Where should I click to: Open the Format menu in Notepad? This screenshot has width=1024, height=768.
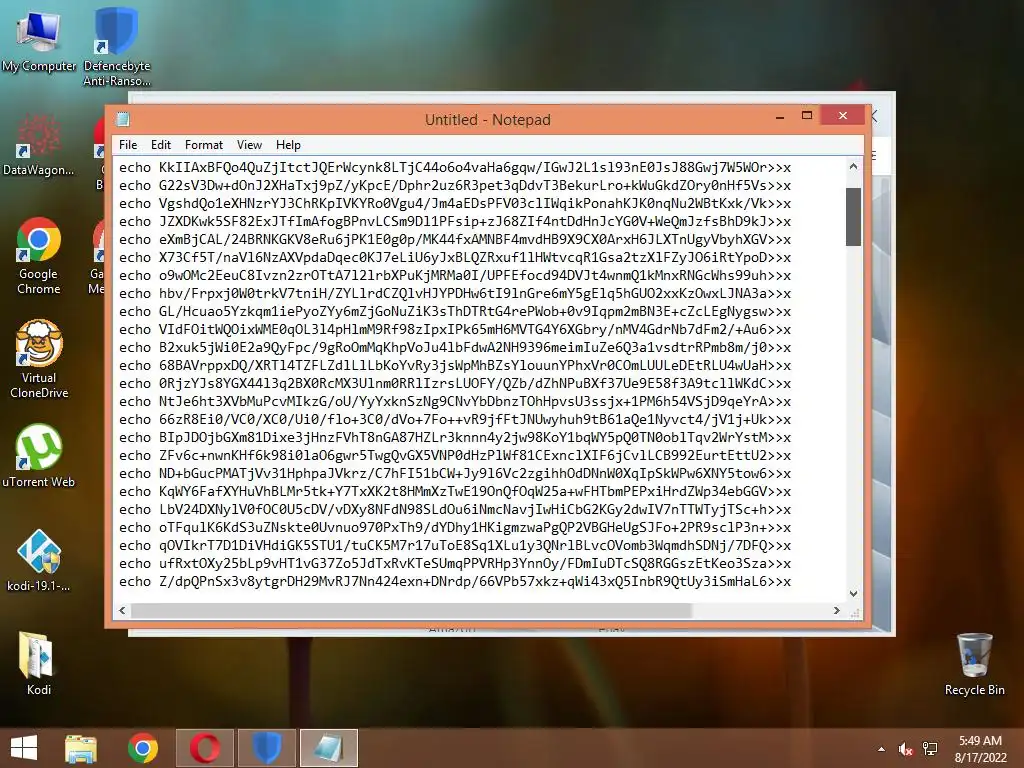204,145
